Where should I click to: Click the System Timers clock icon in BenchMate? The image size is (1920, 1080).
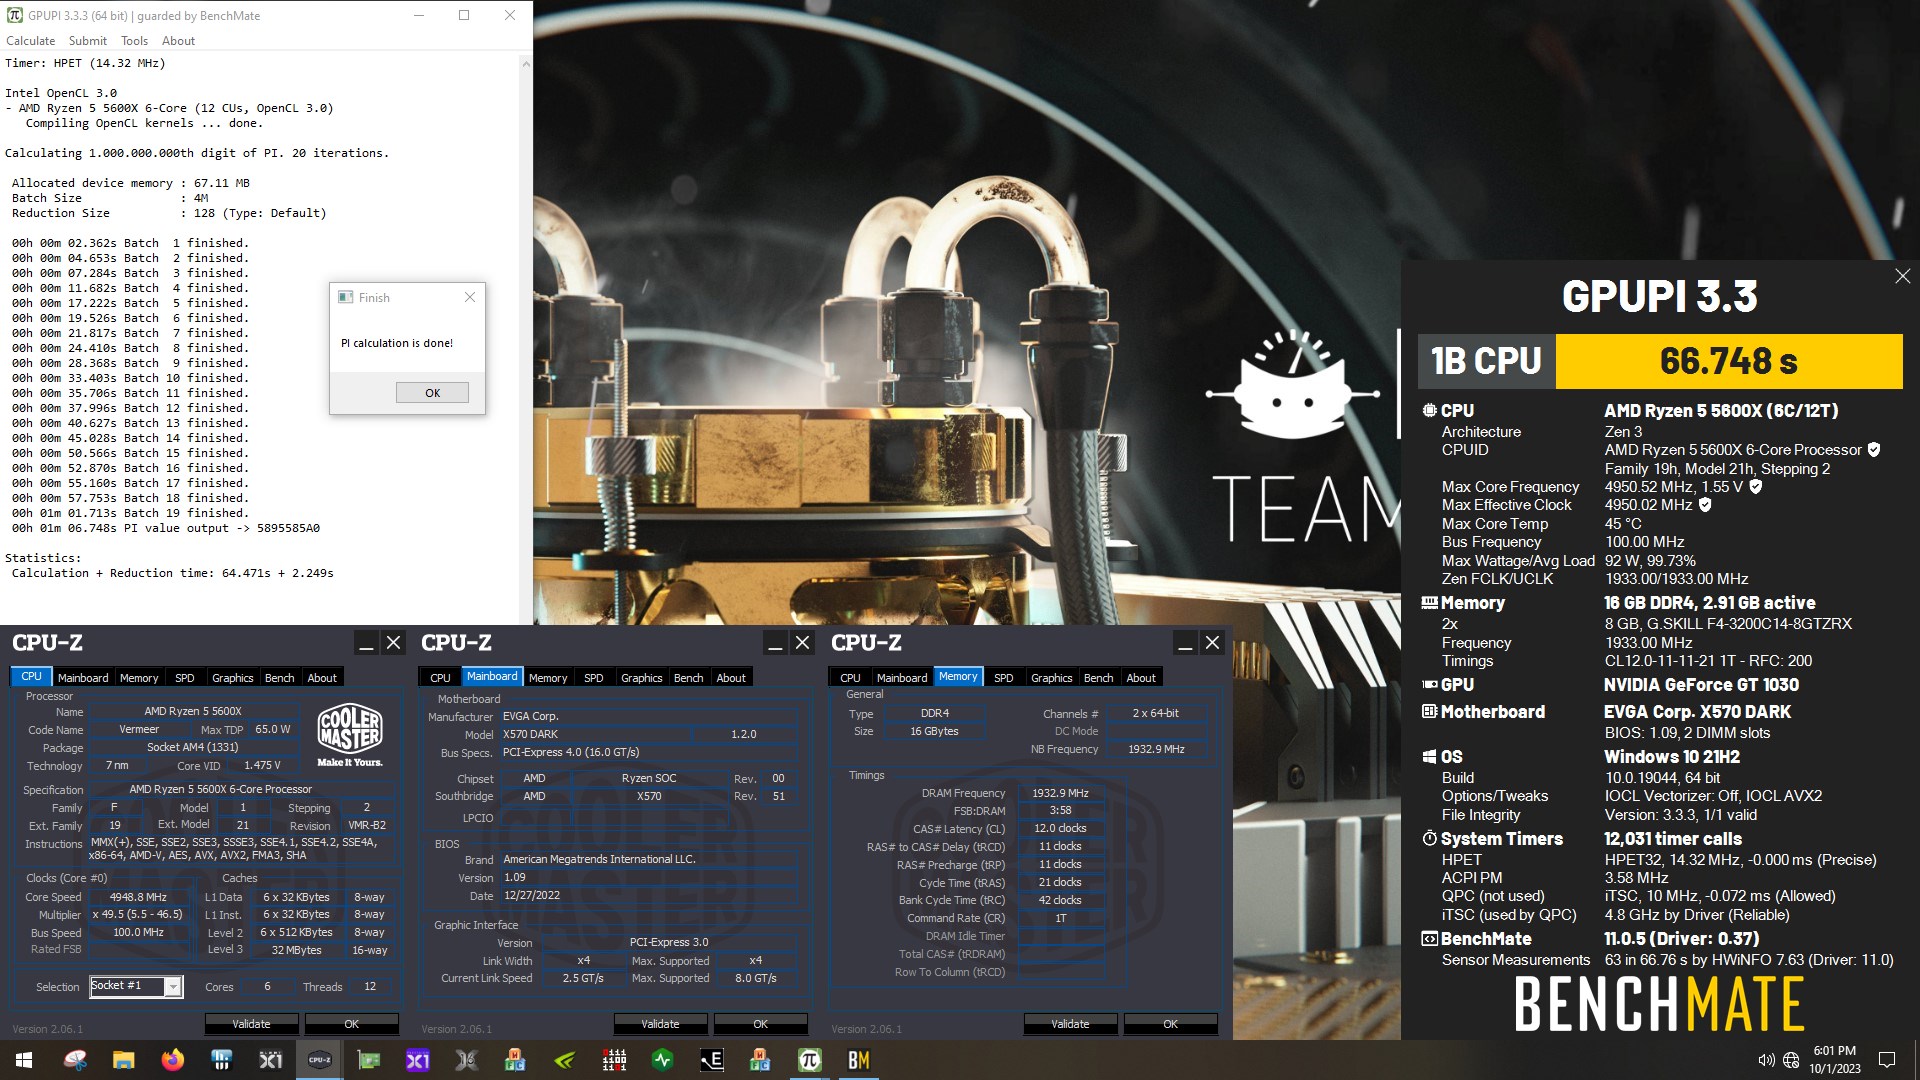pos(1430,839)
